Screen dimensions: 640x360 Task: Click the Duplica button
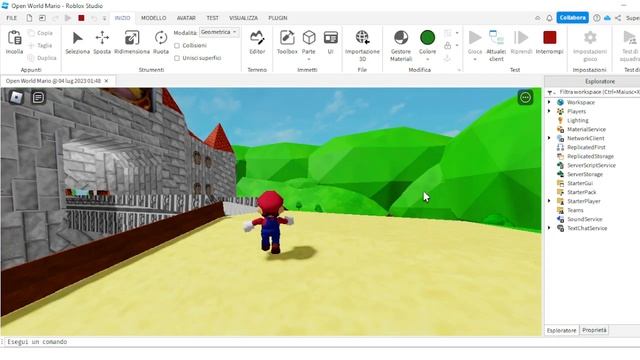[42, 58]
